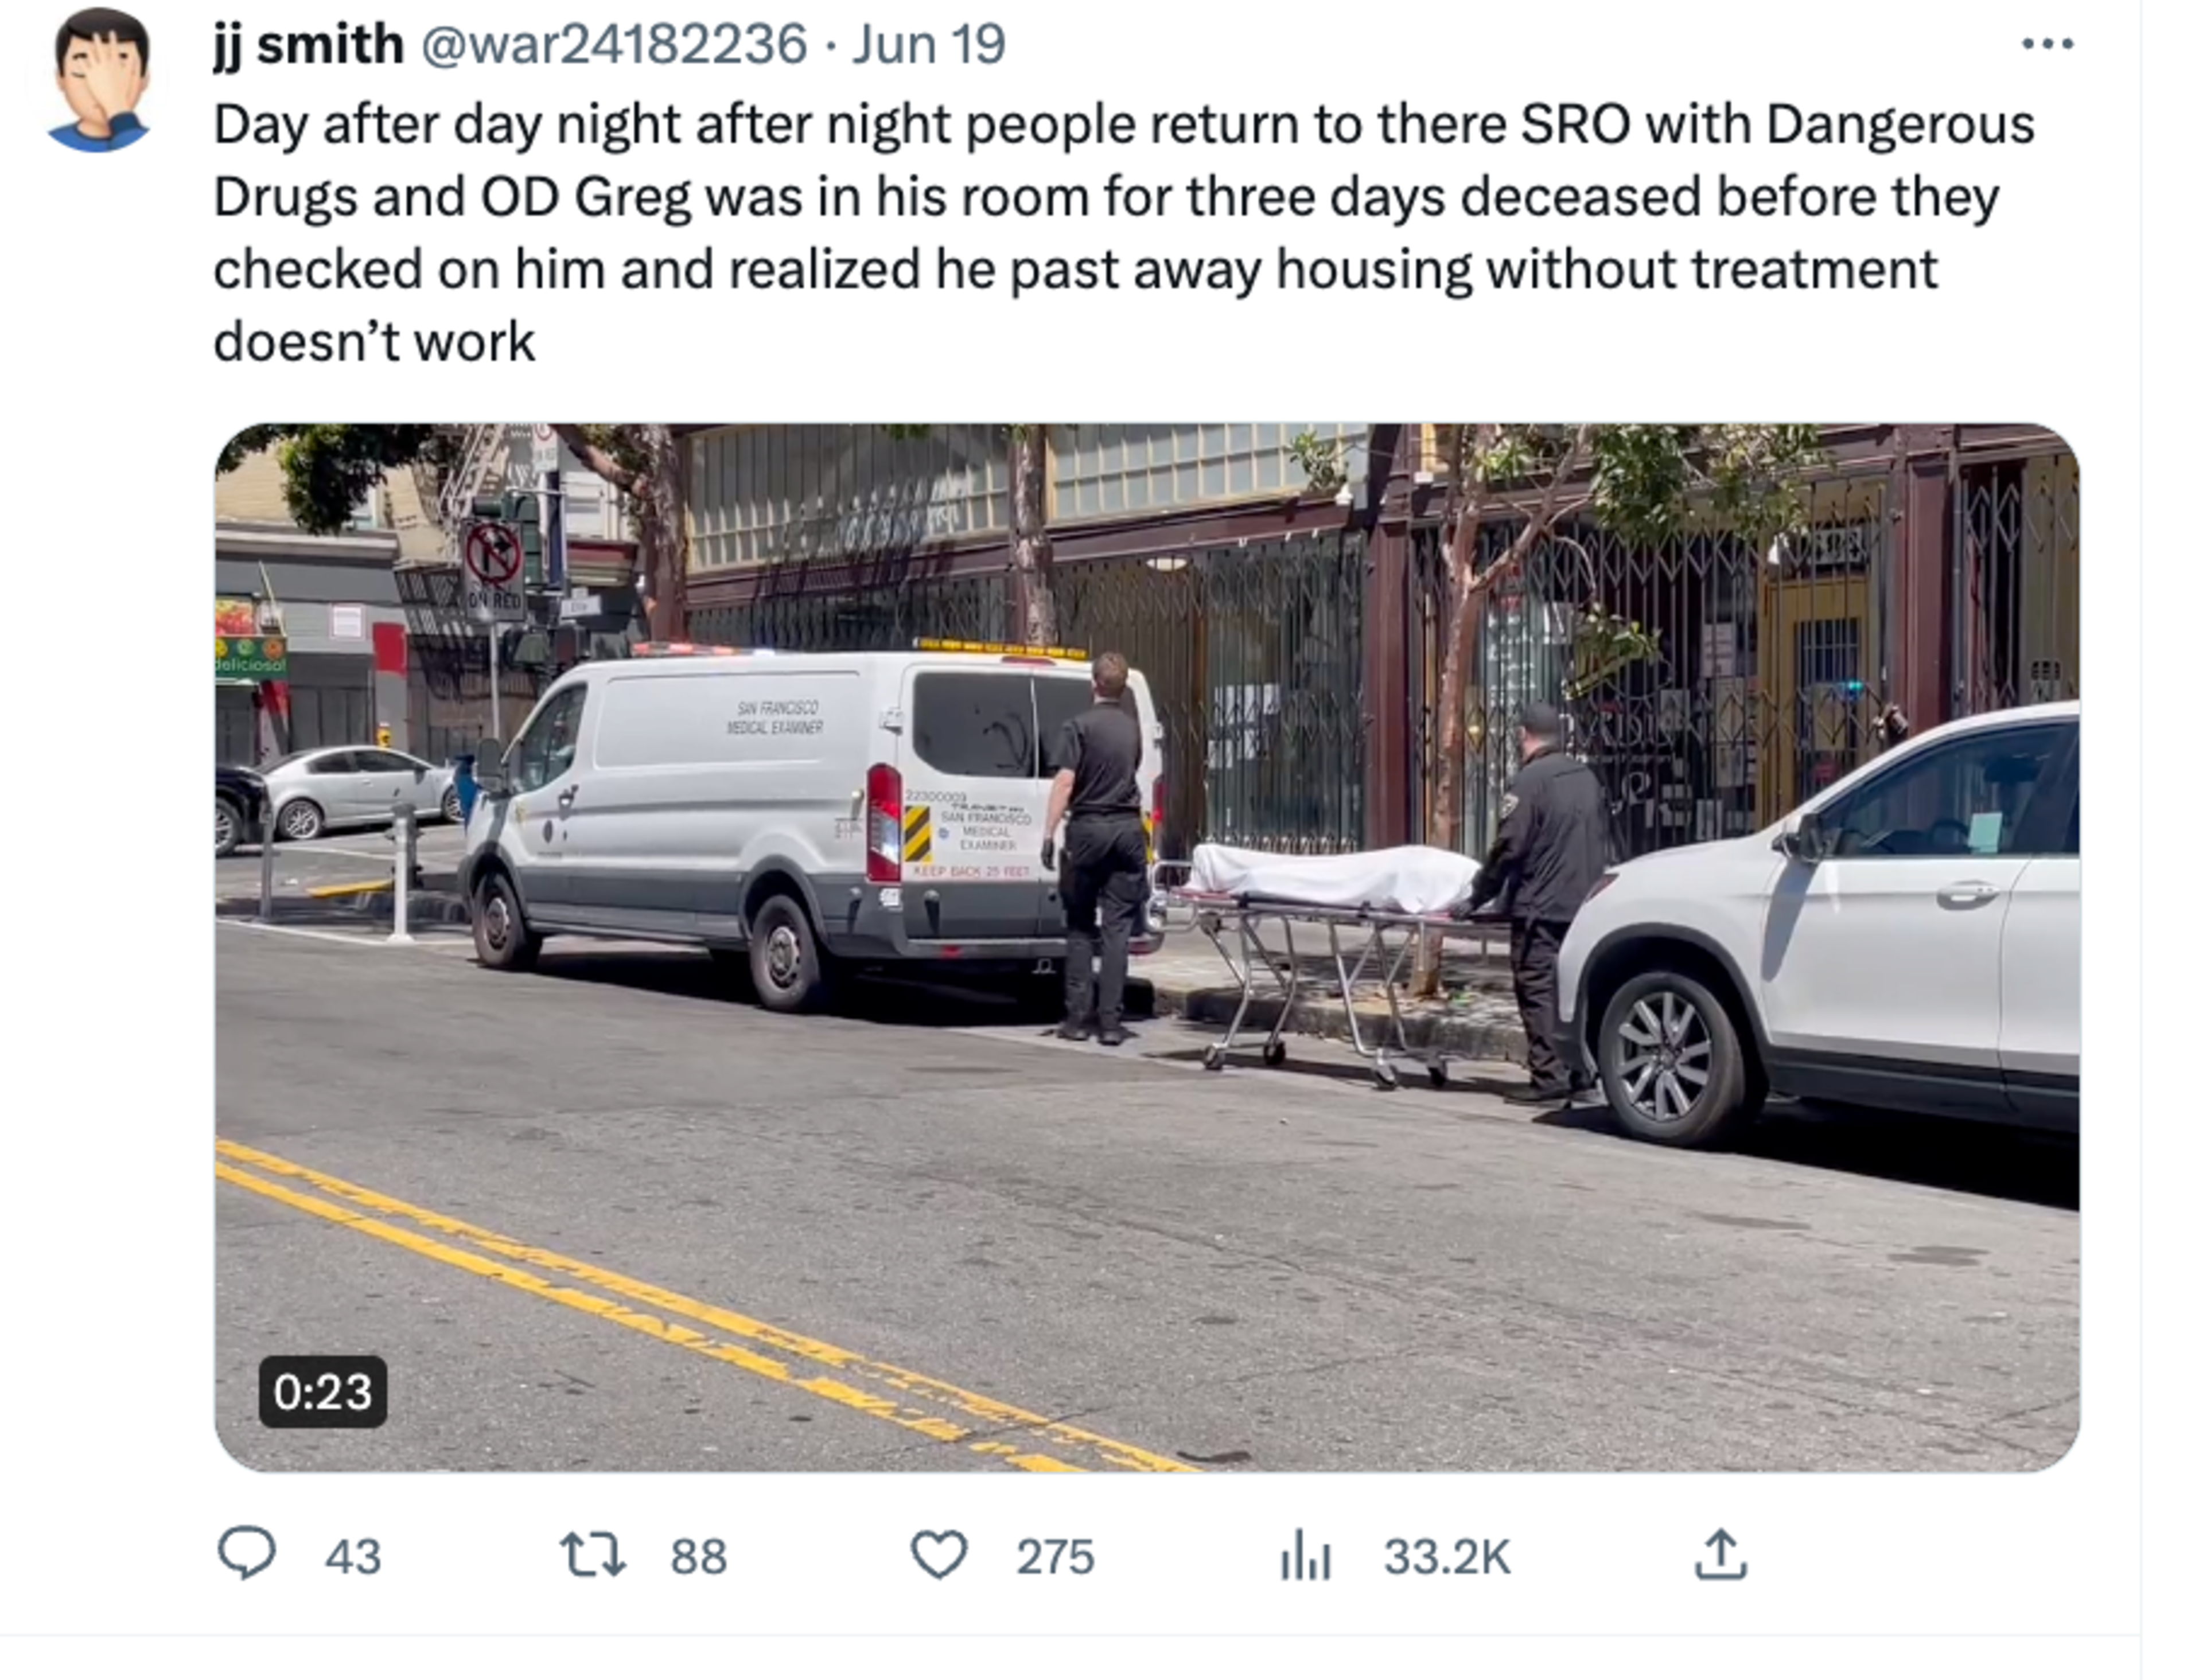The width and height of the screenshot is (2203, 1680).
Task: Open the tweet by clicking its text
Action: [1124, 233]
